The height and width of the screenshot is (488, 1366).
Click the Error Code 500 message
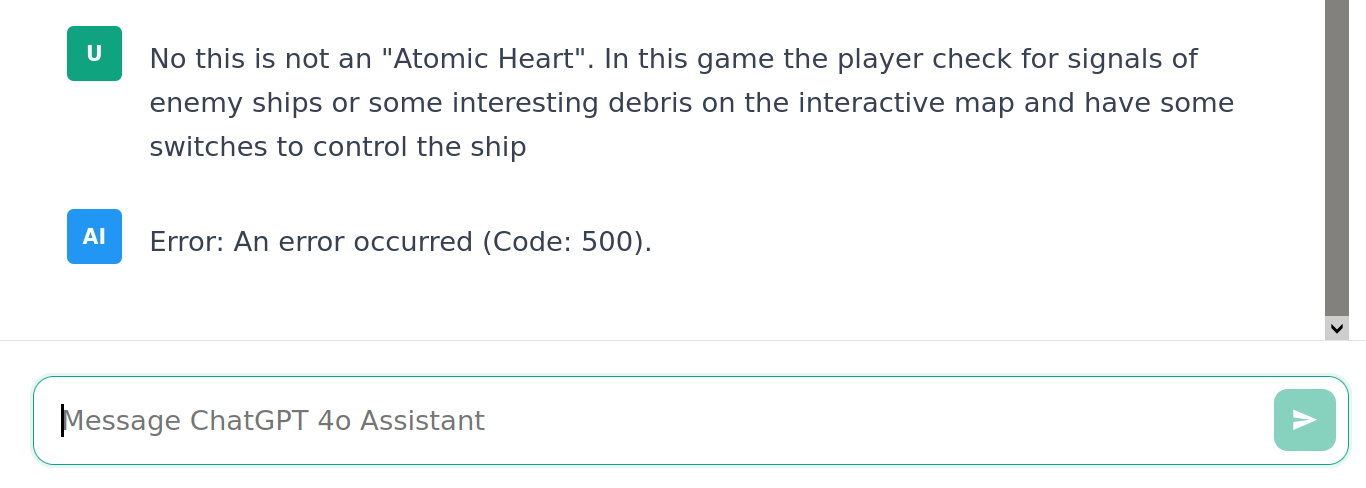point(400,242)
